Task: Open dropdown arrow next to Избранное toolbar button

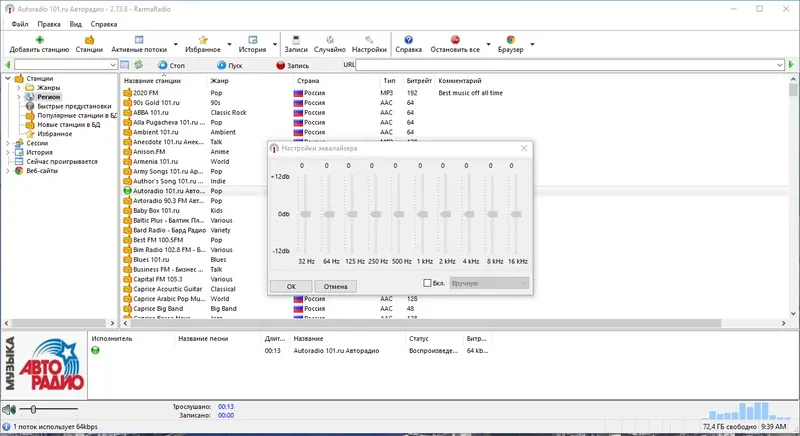Action: pyautogui.click(x=229, y=44)
